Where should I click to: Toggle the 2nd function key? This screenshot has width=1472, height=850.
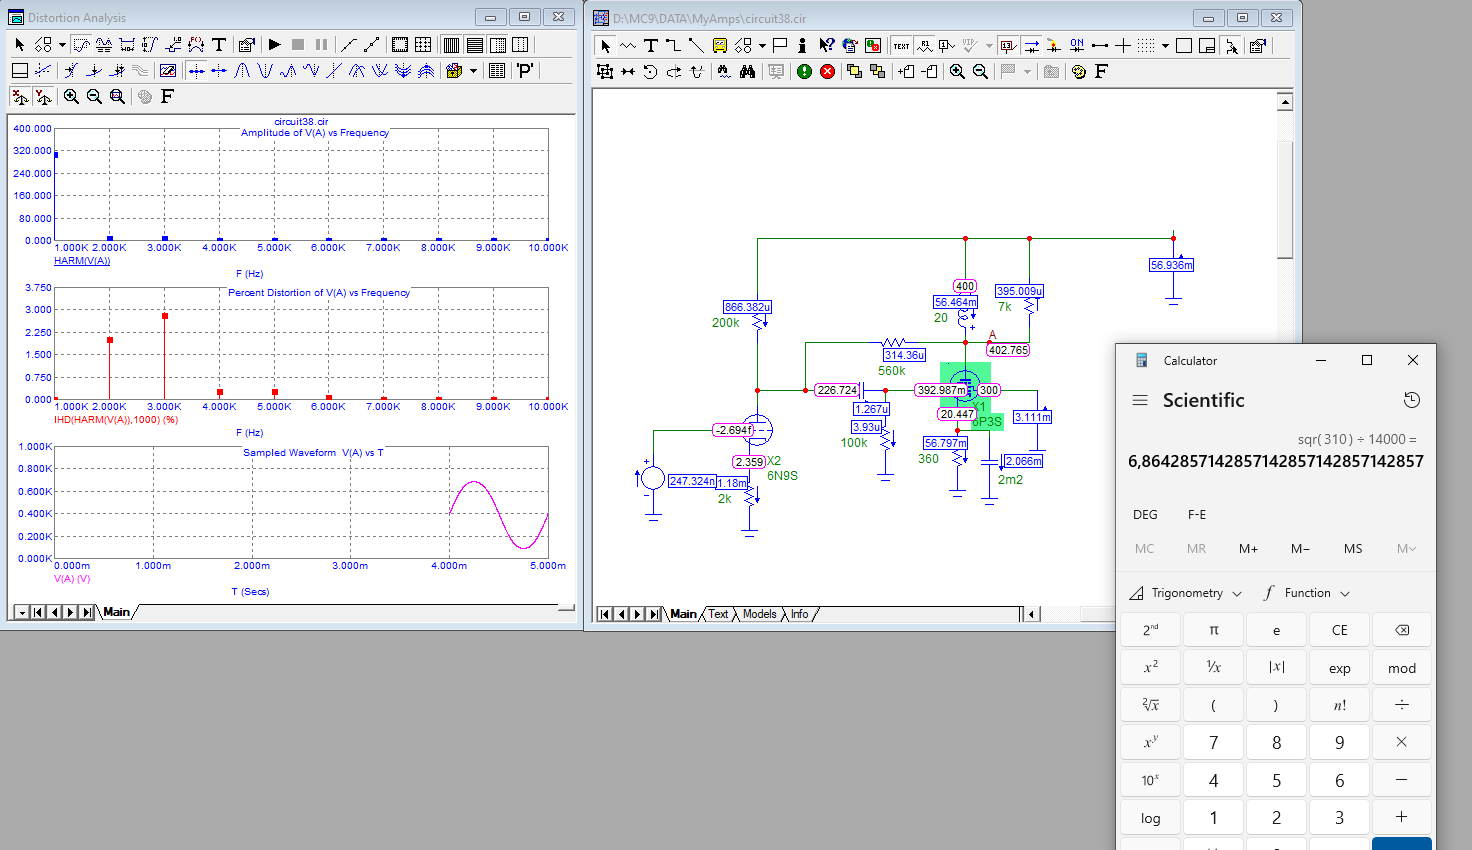pyautogui.click(x=1151, y=630)
